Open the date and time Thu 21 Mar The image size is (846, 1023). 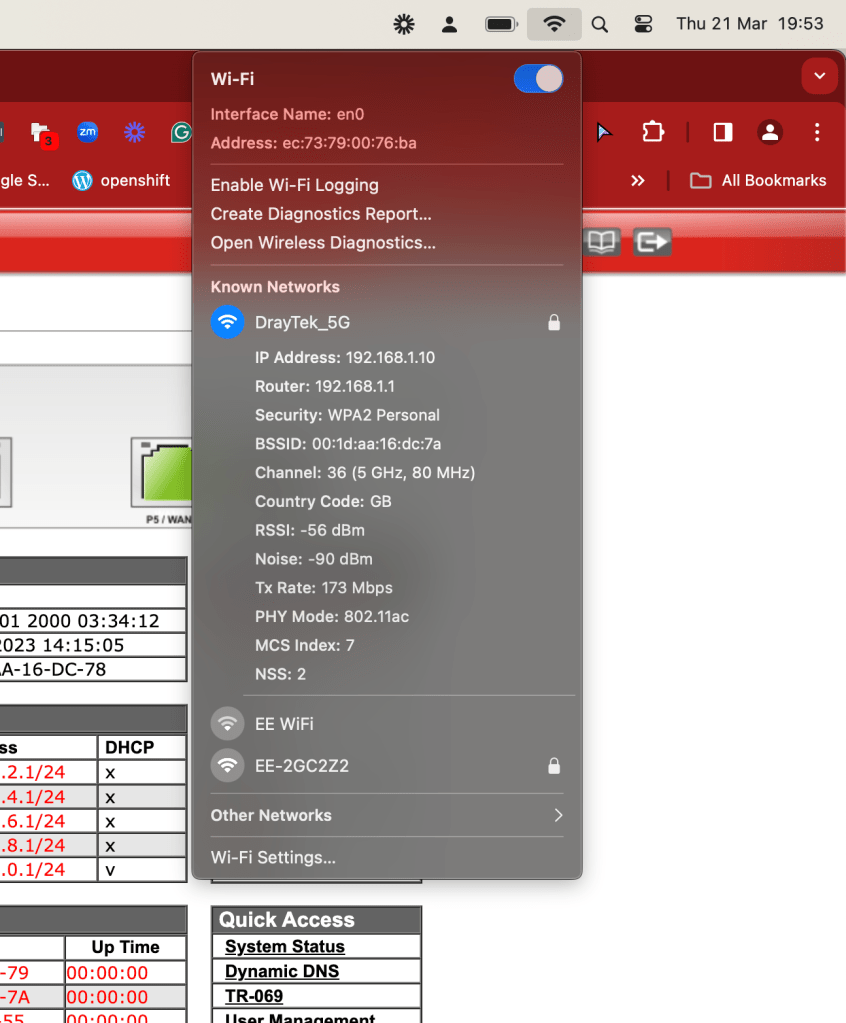(749, 24)
